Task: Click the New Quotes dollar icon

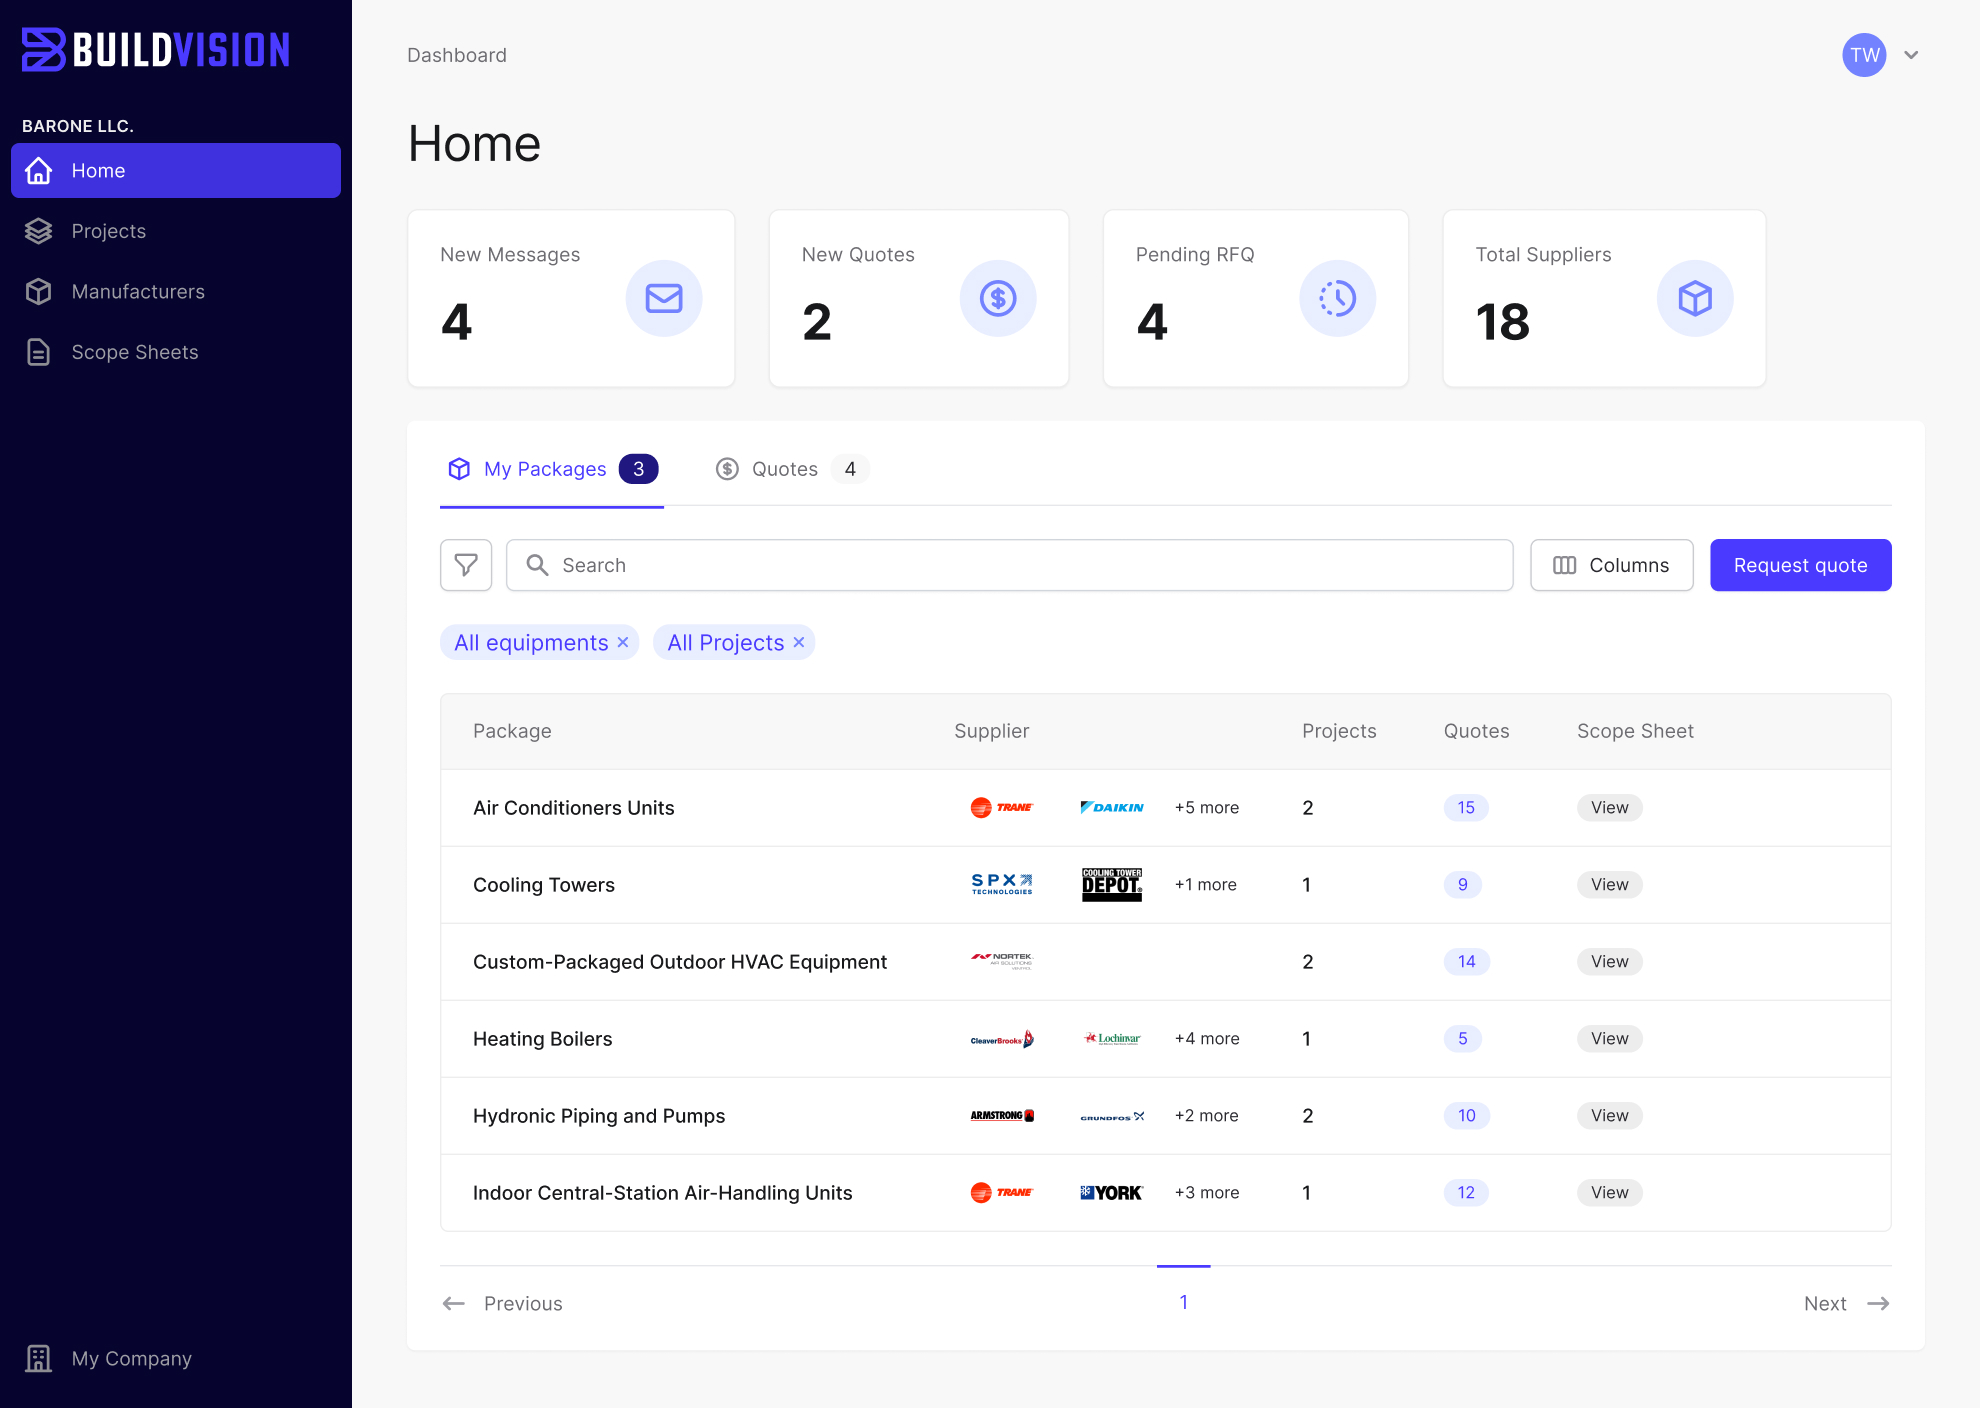Action: coord(997,298)
